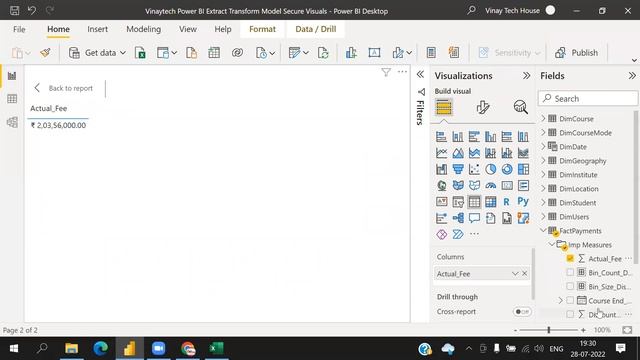
Task: Open File Explorer from the taskbar
Action: tap(71, 348)
